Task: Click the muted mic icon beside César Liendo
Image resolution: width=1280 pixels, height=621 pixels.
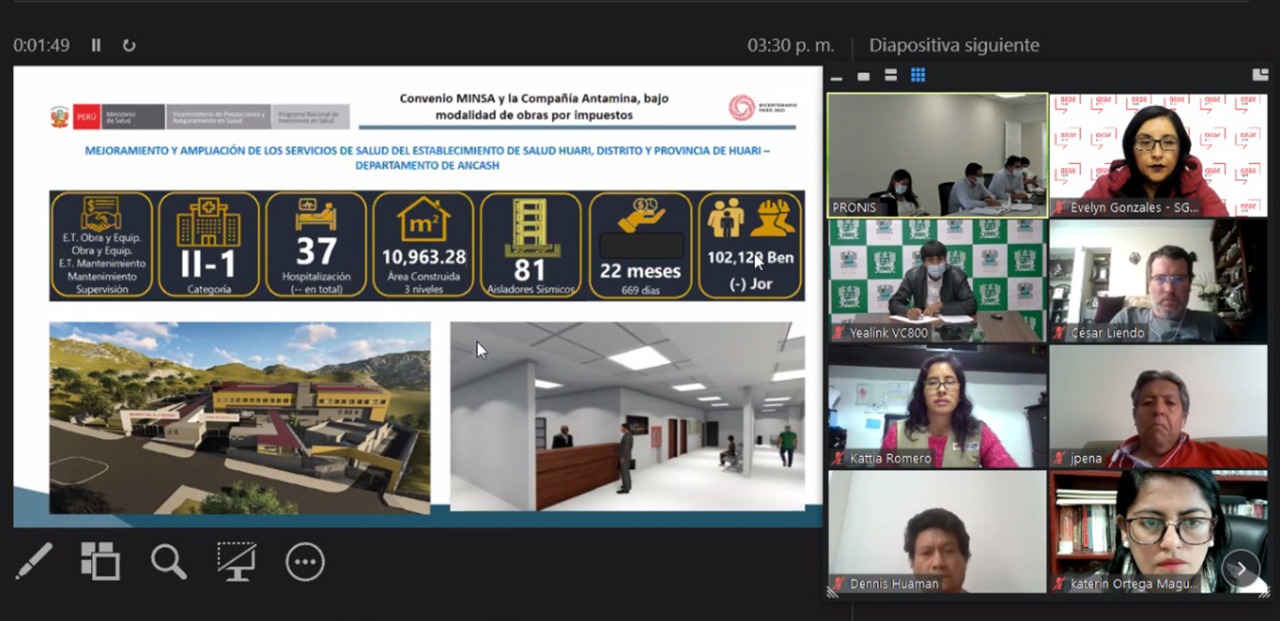Action: point(1059,333)
